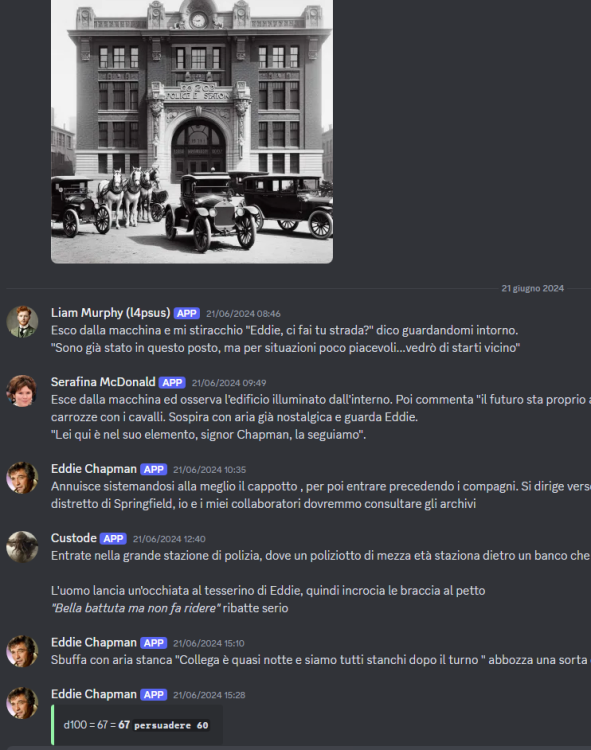Open Serafina McDonald username profile

(103, 382)
